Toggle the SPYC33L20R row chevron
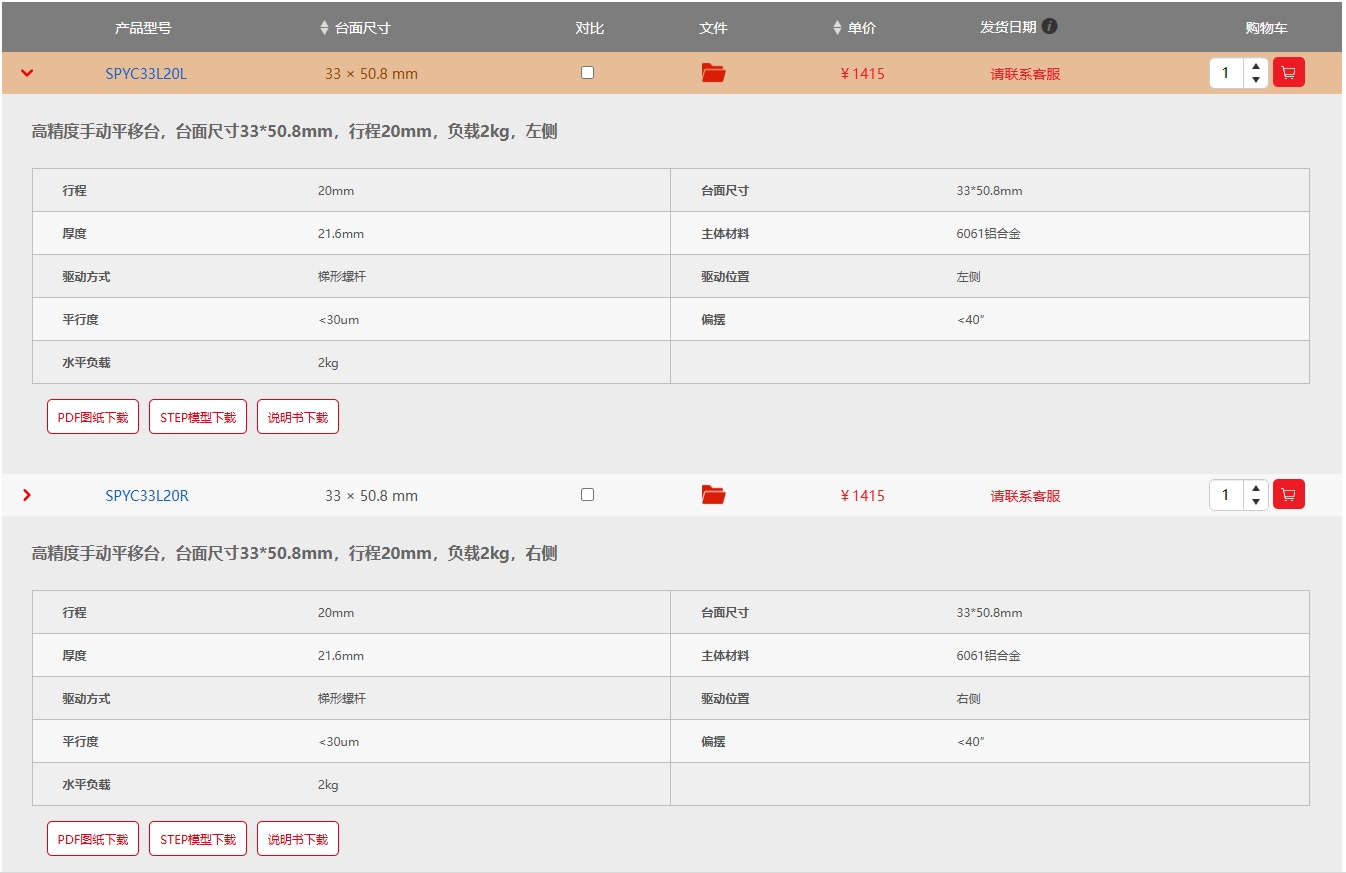The width and height of the screenshot is (1346, 873). tap(27, 495)
